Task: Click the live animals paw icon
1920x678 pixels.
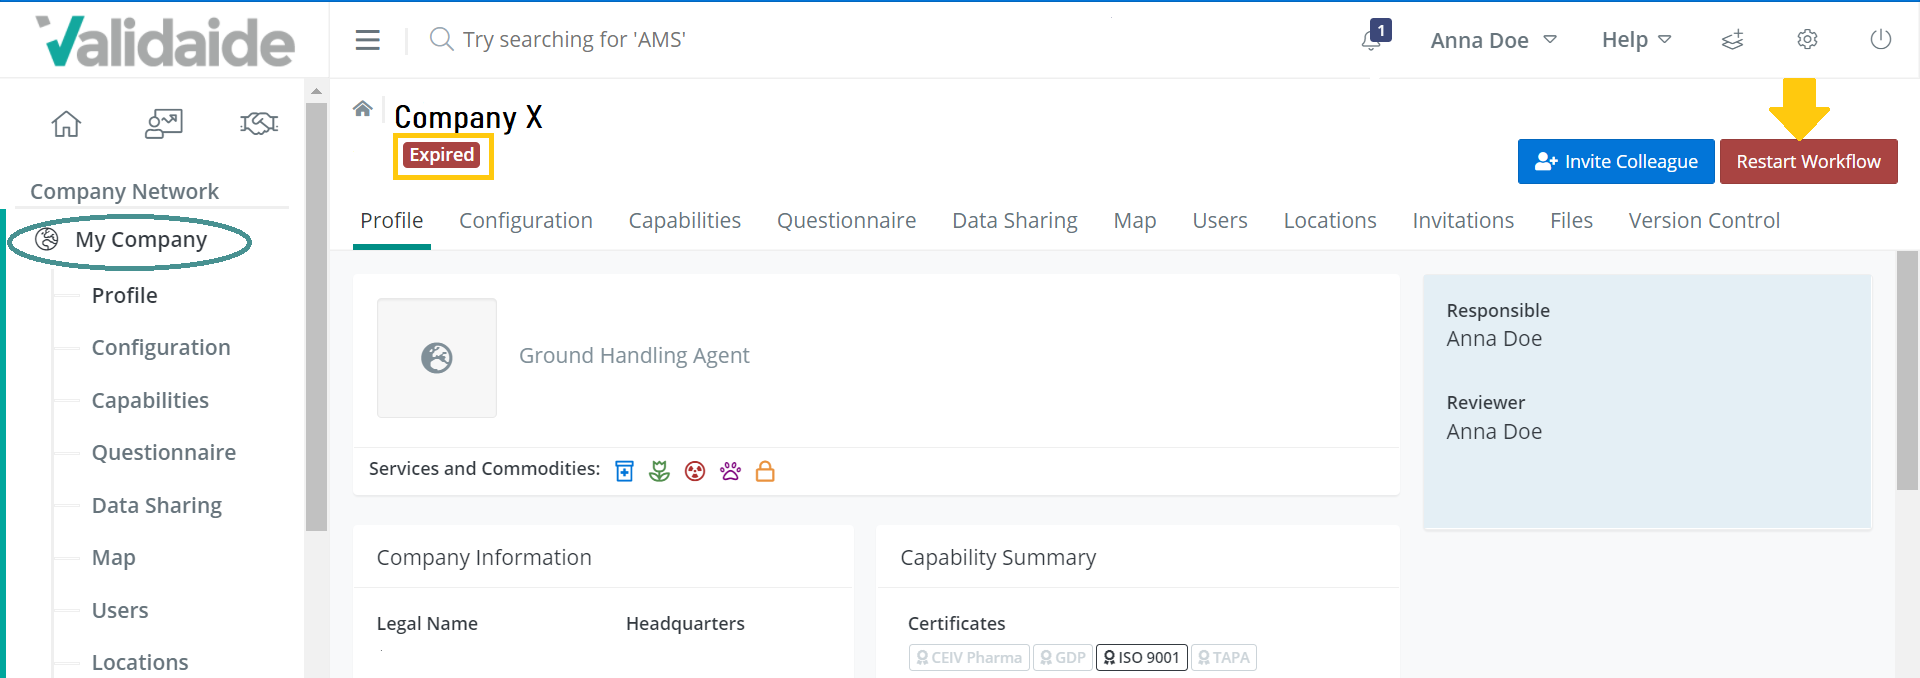Action: pos(730,471)
